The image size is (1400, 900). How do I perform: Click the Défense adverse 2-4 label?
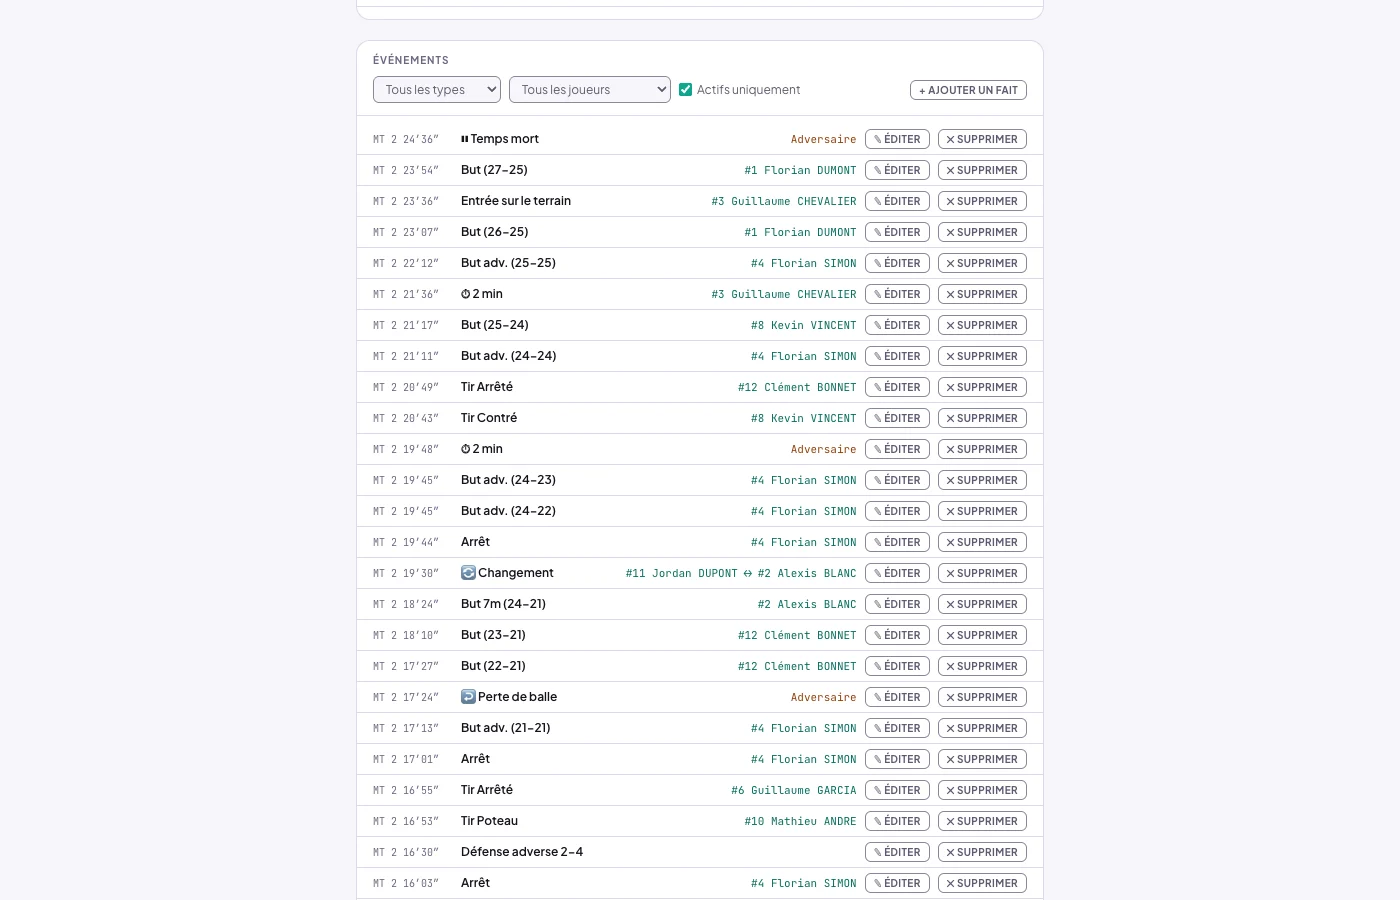522,852
